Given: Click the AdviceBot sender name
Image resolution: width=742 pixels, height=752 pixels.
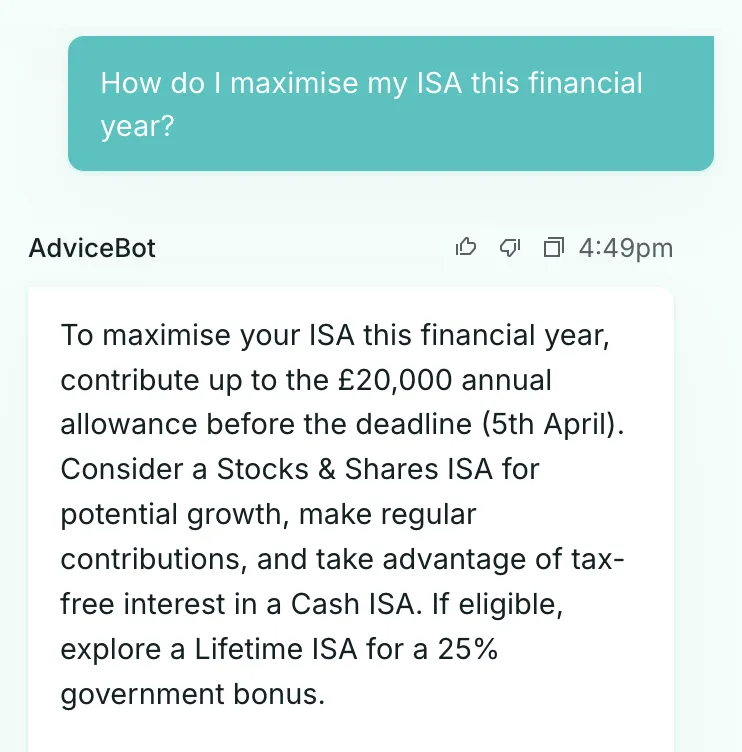Looking at the screenshot, I should [93, 248].
